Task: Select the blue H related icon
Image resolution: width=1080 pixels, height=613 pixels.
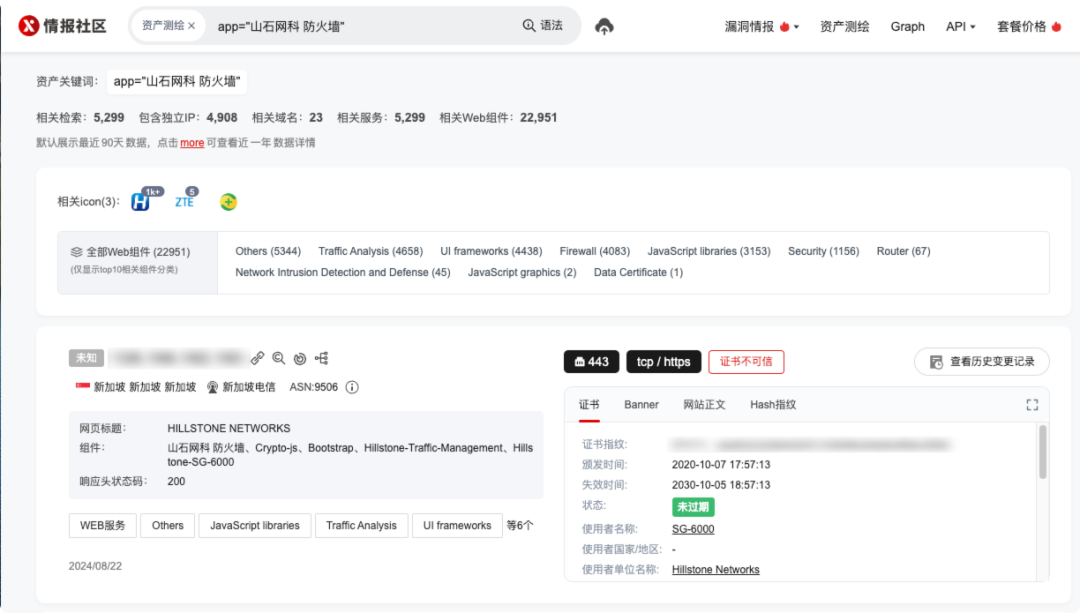Action: tap(141, 202)
